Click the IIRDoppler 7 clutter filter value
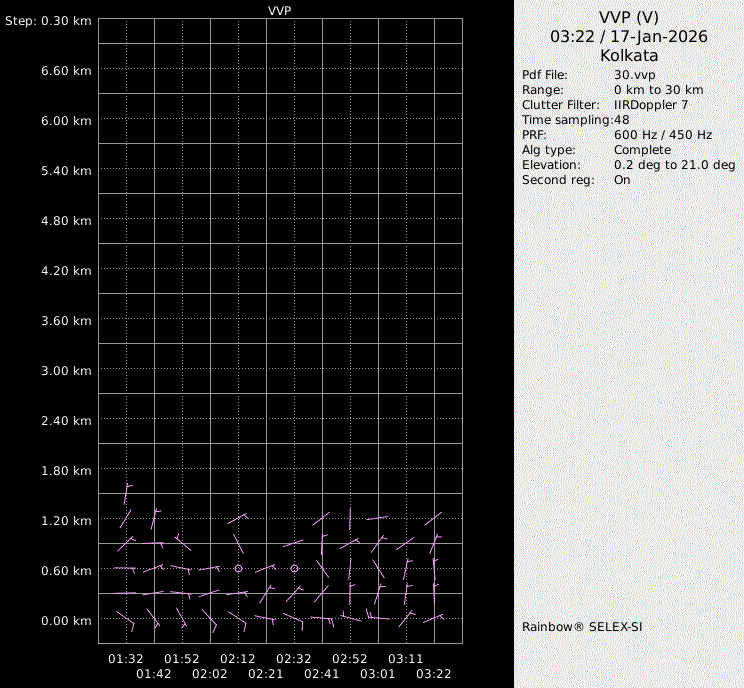 pyautogui.click(x=651, y=105)
